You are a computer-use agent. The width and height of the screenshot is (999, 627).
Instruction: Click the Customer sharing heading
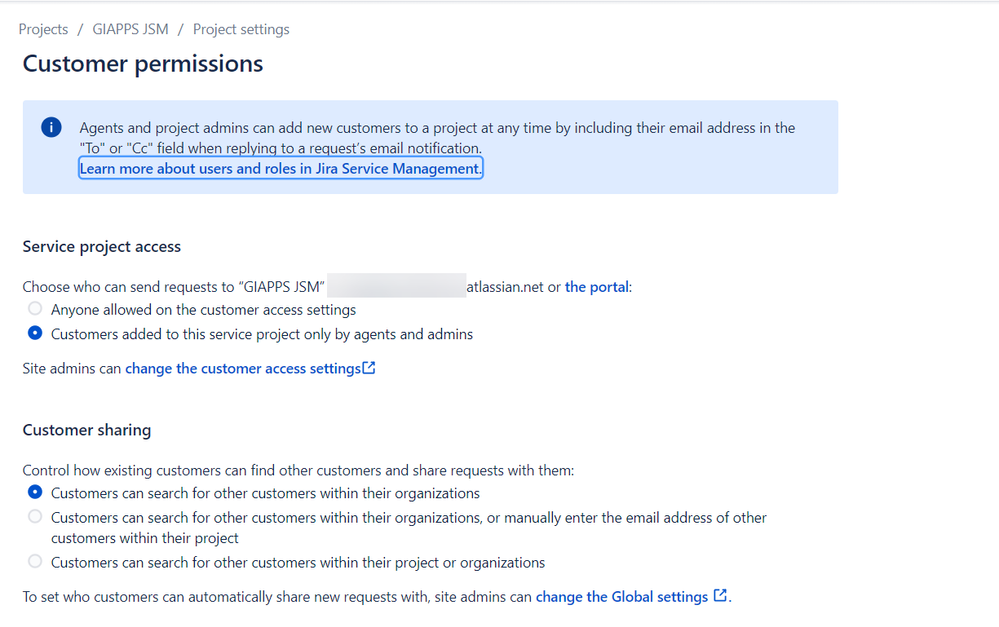coord(87,430)
